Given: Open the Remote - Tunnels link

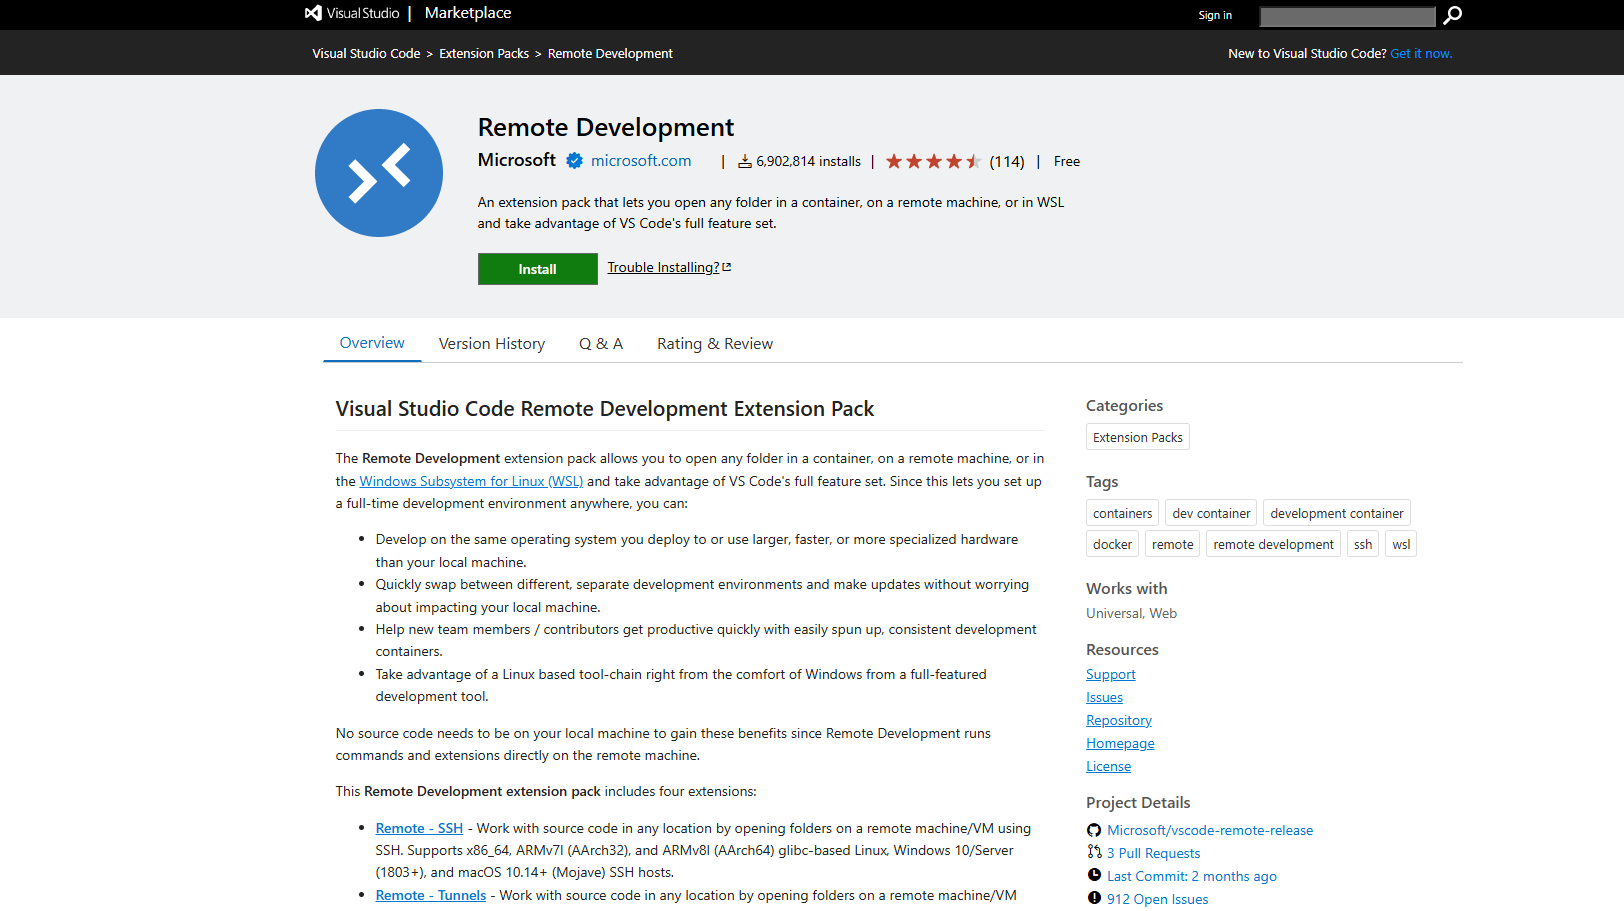Looking at the screenshot, I should click(431, 895).
